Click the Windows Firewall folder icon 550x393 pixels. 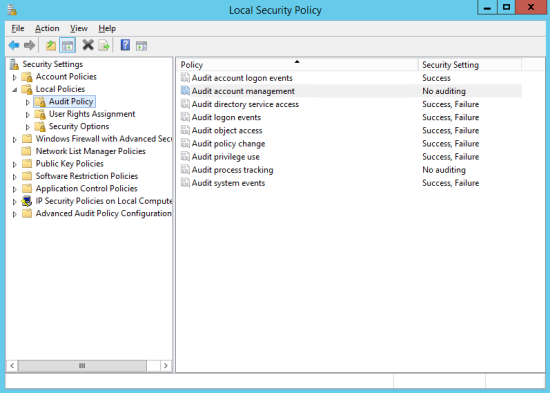point(27,139)
